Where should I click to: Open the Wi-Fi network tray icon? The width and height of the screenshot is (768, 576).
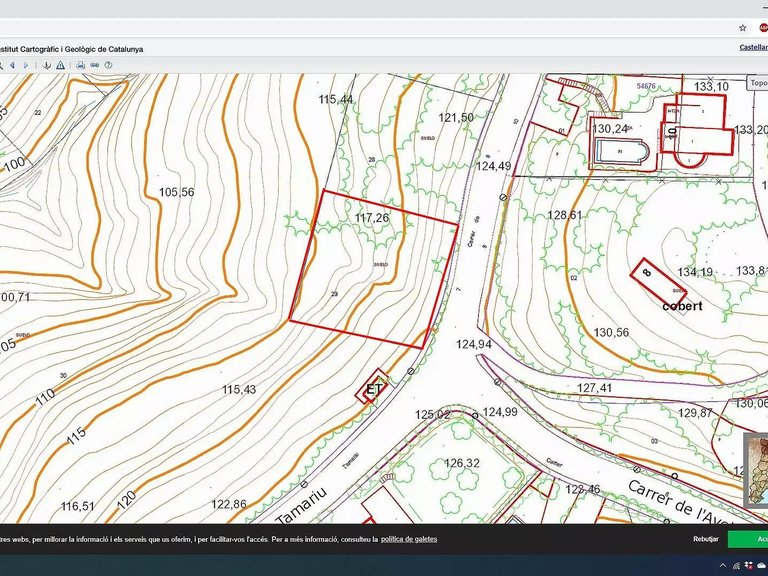[x=736, y=566]
